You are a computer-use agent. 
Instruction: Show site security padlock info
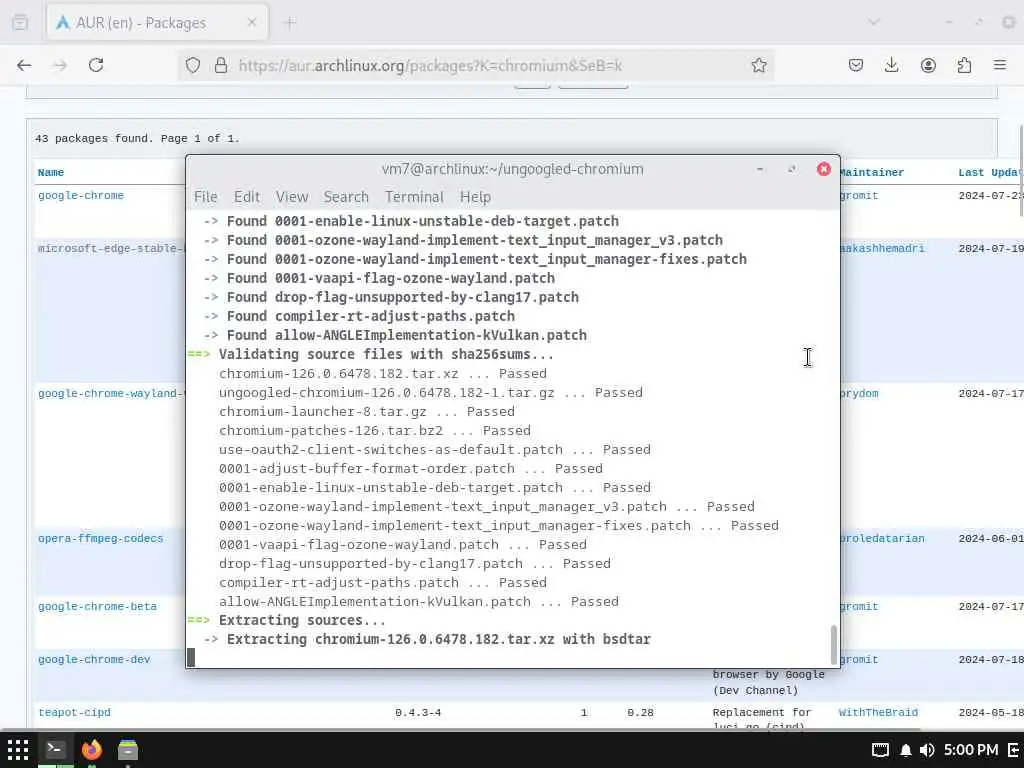click(x=221, y=65)
